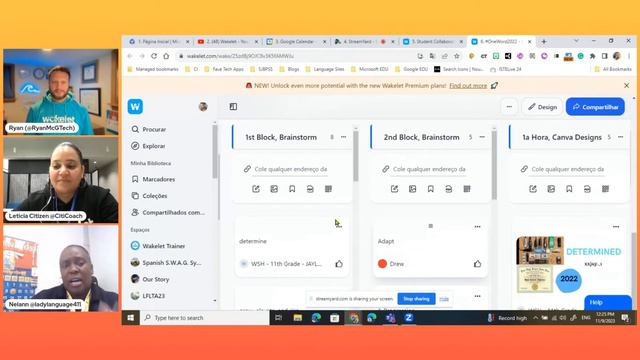Add image icon in 1st Block column
The width and height of the screenshot is (640, 360).
(x=274, y=189)
